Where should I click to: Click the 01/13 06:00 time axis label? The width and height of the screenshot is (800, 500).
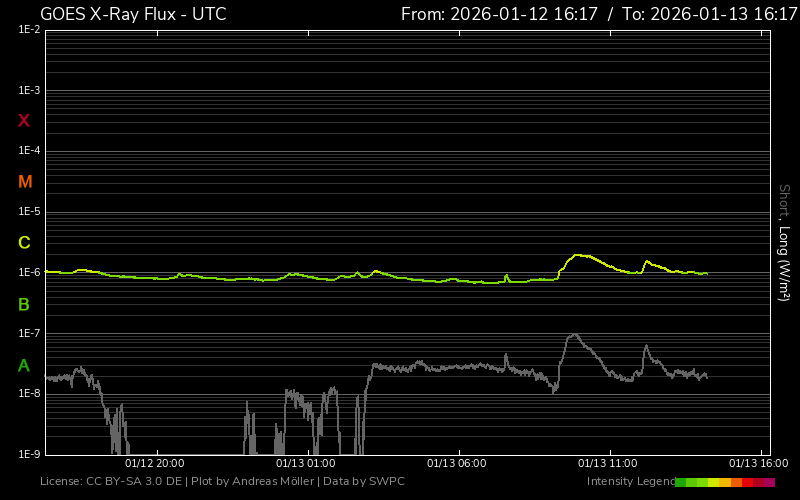click(456, 463)
